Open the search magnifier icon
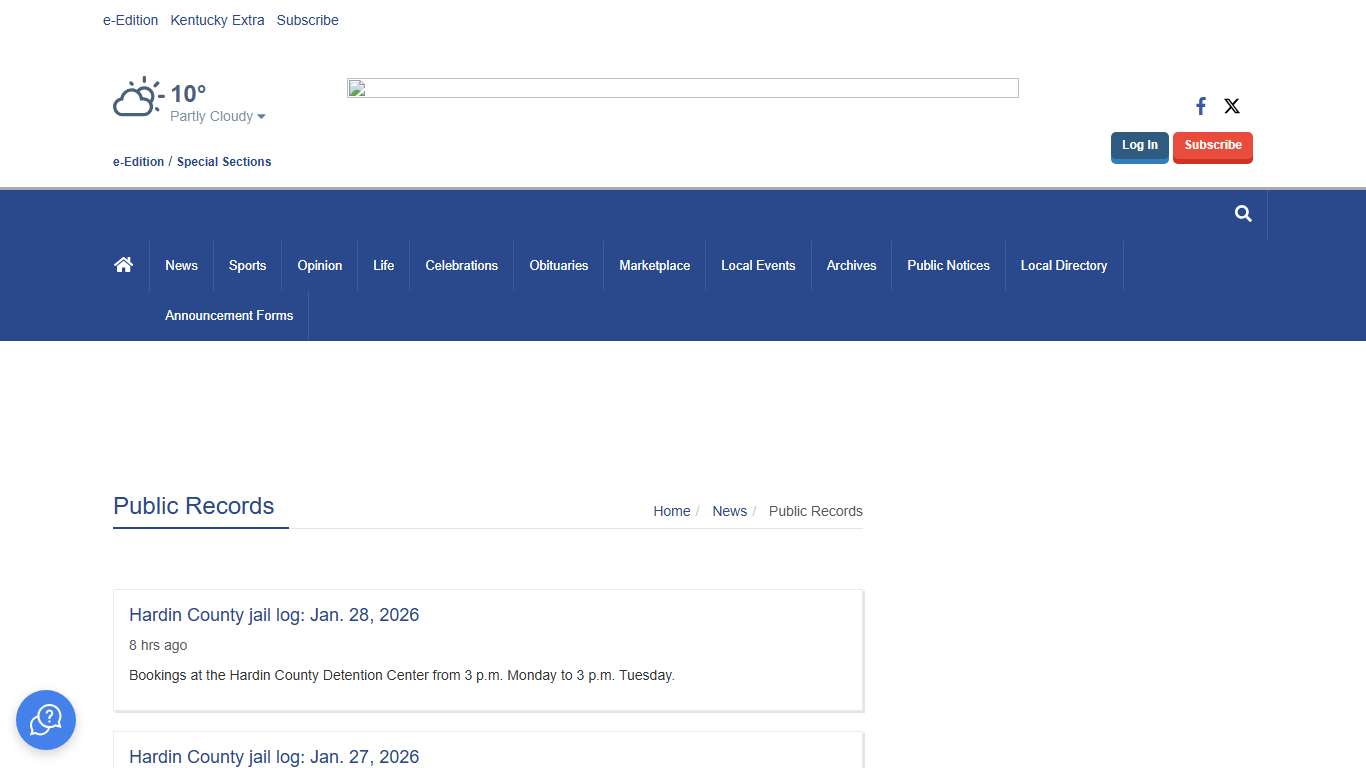1366x768 pixels. [1243, 213]
